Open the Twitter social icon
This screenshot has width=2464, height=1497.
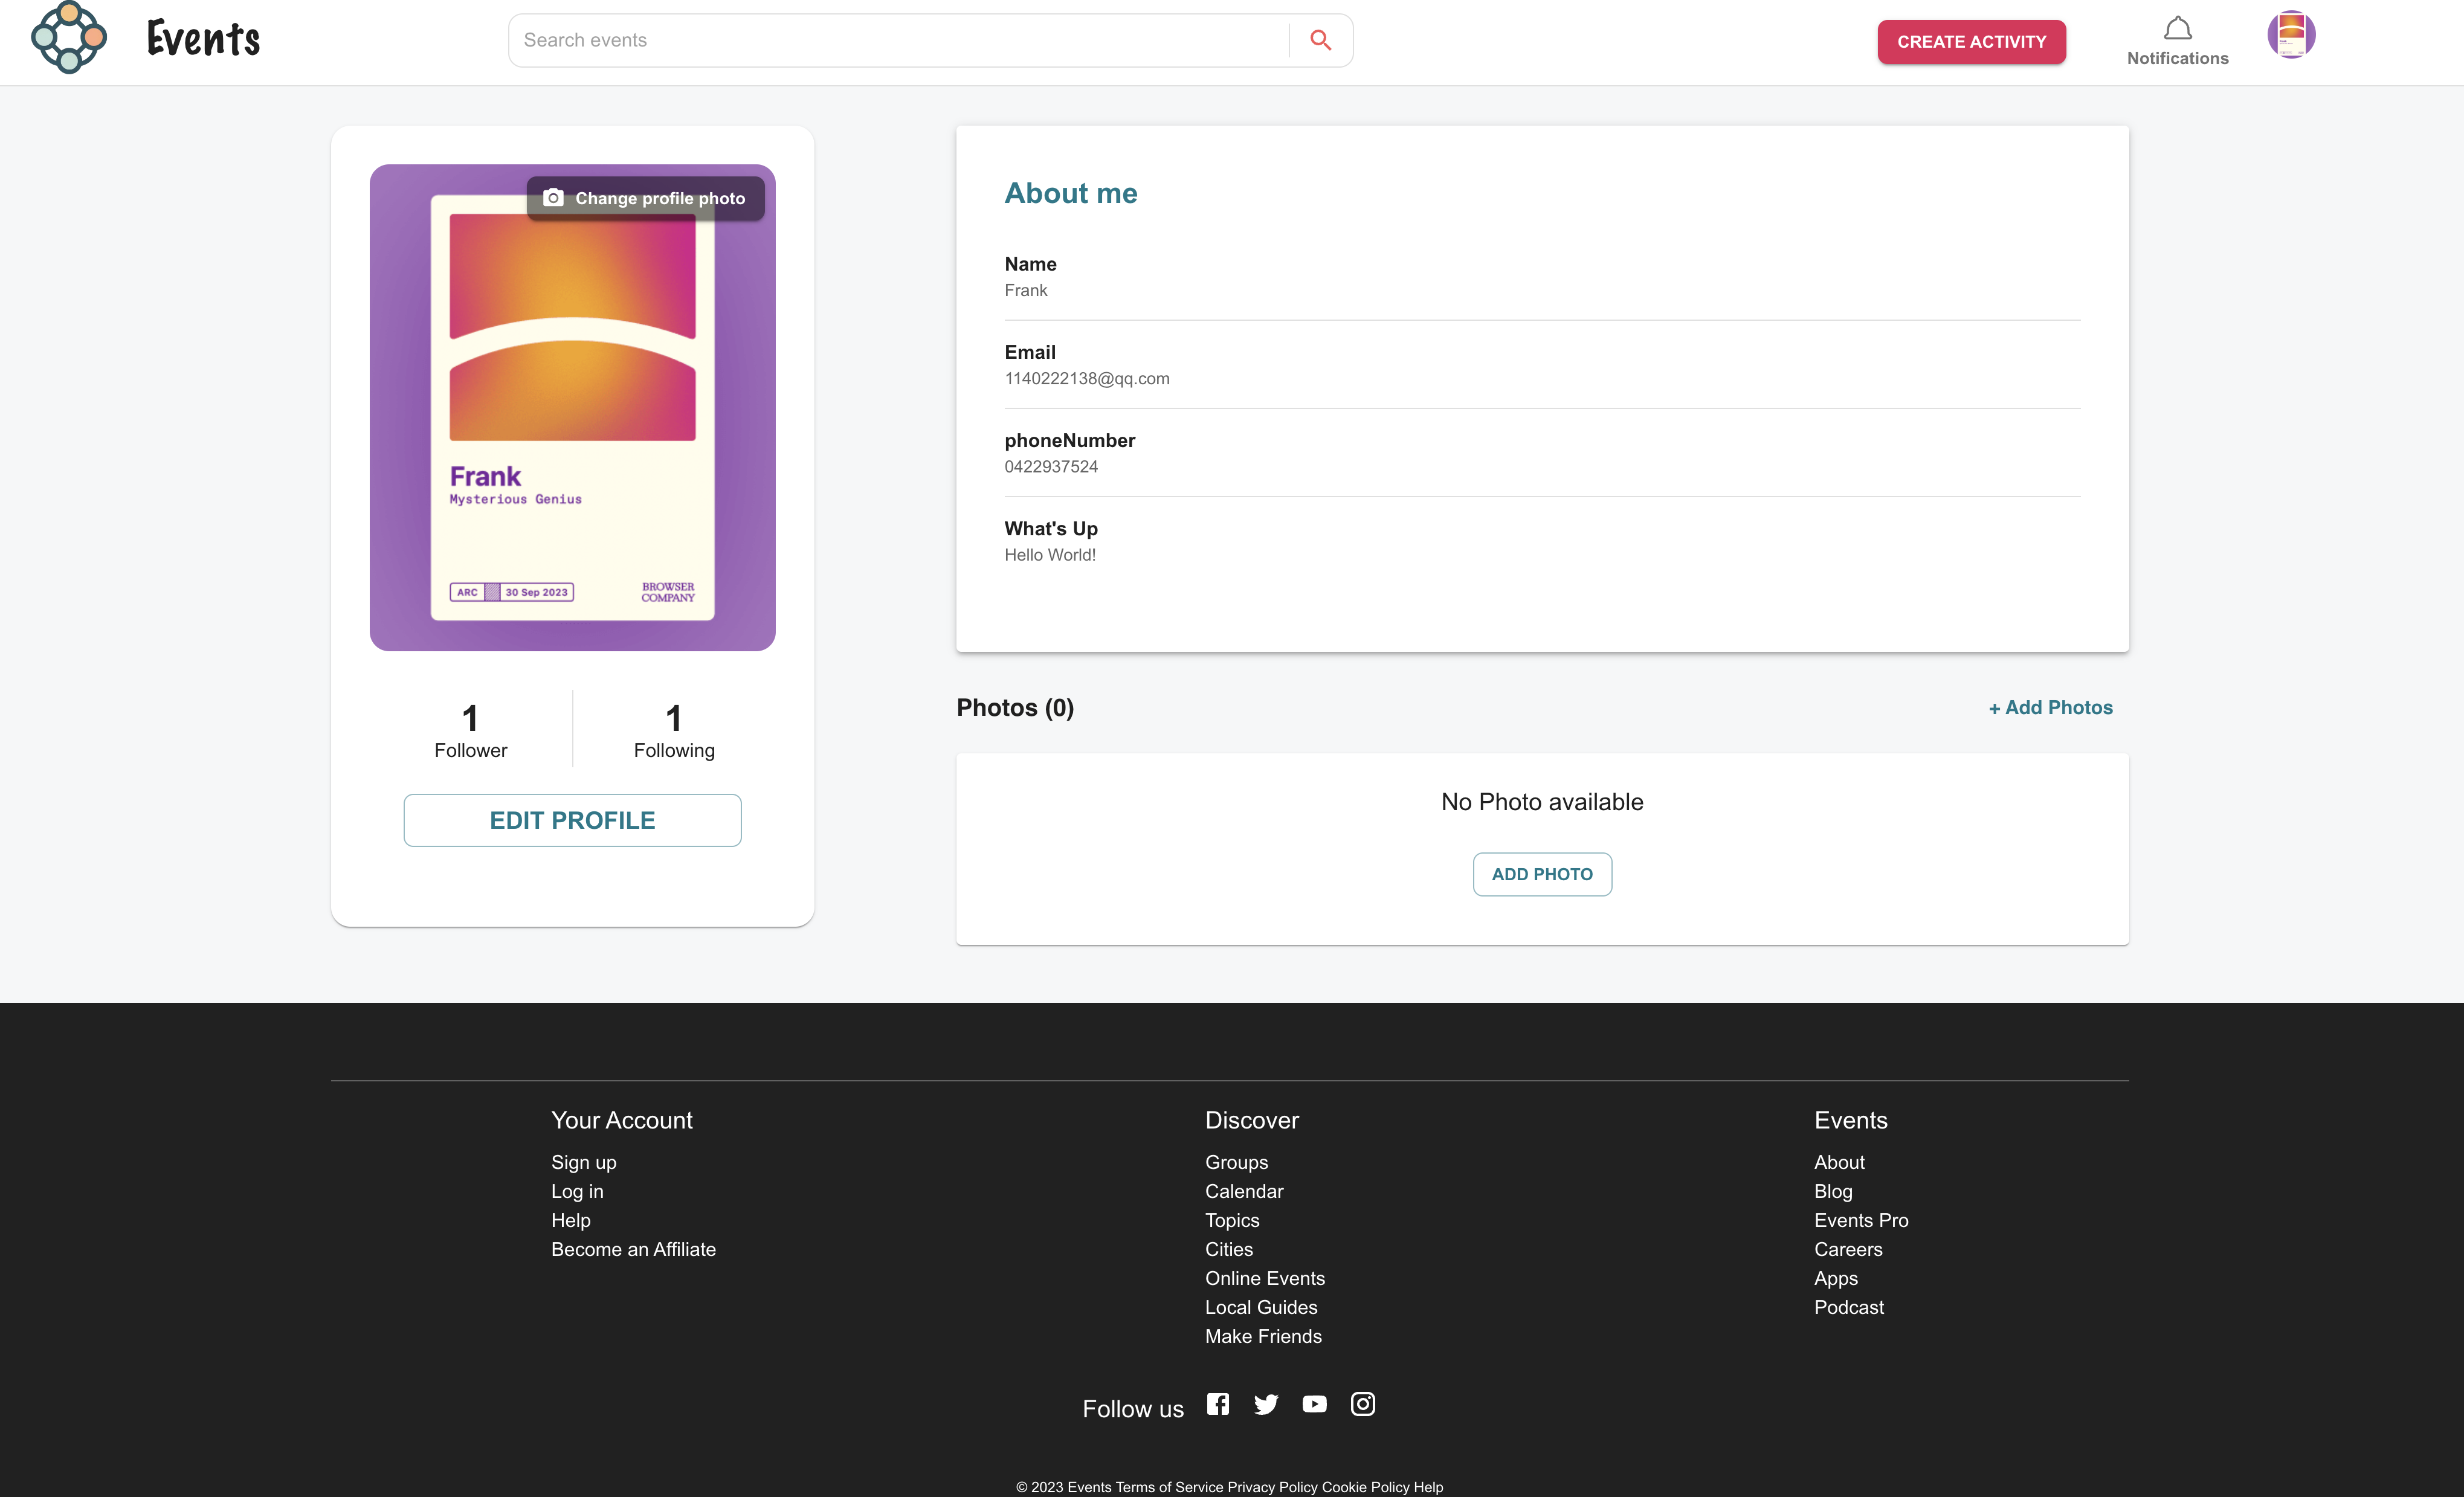point(1265,1403)
